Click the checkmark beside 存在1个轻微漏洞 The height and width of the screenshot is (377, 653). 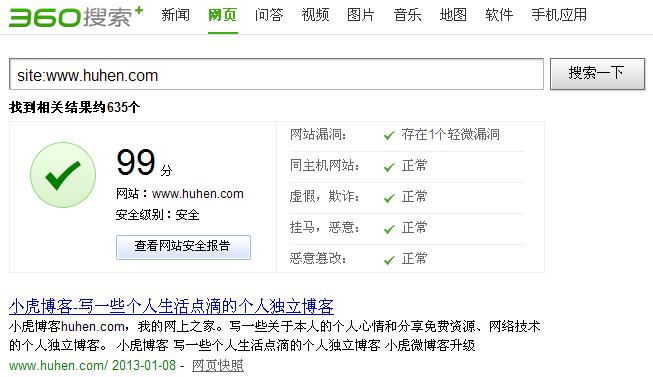389,135
